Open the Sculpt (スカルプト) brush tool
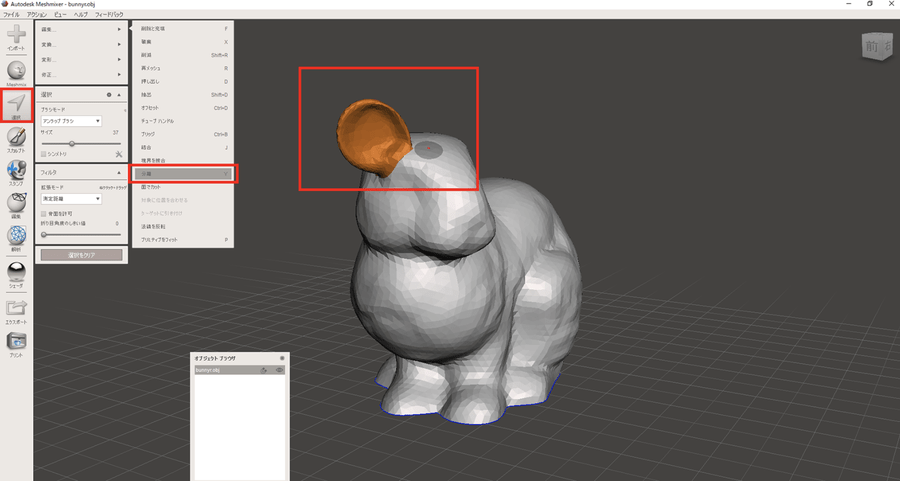Viewport: 900px width, 481px height. coord(16,137)
